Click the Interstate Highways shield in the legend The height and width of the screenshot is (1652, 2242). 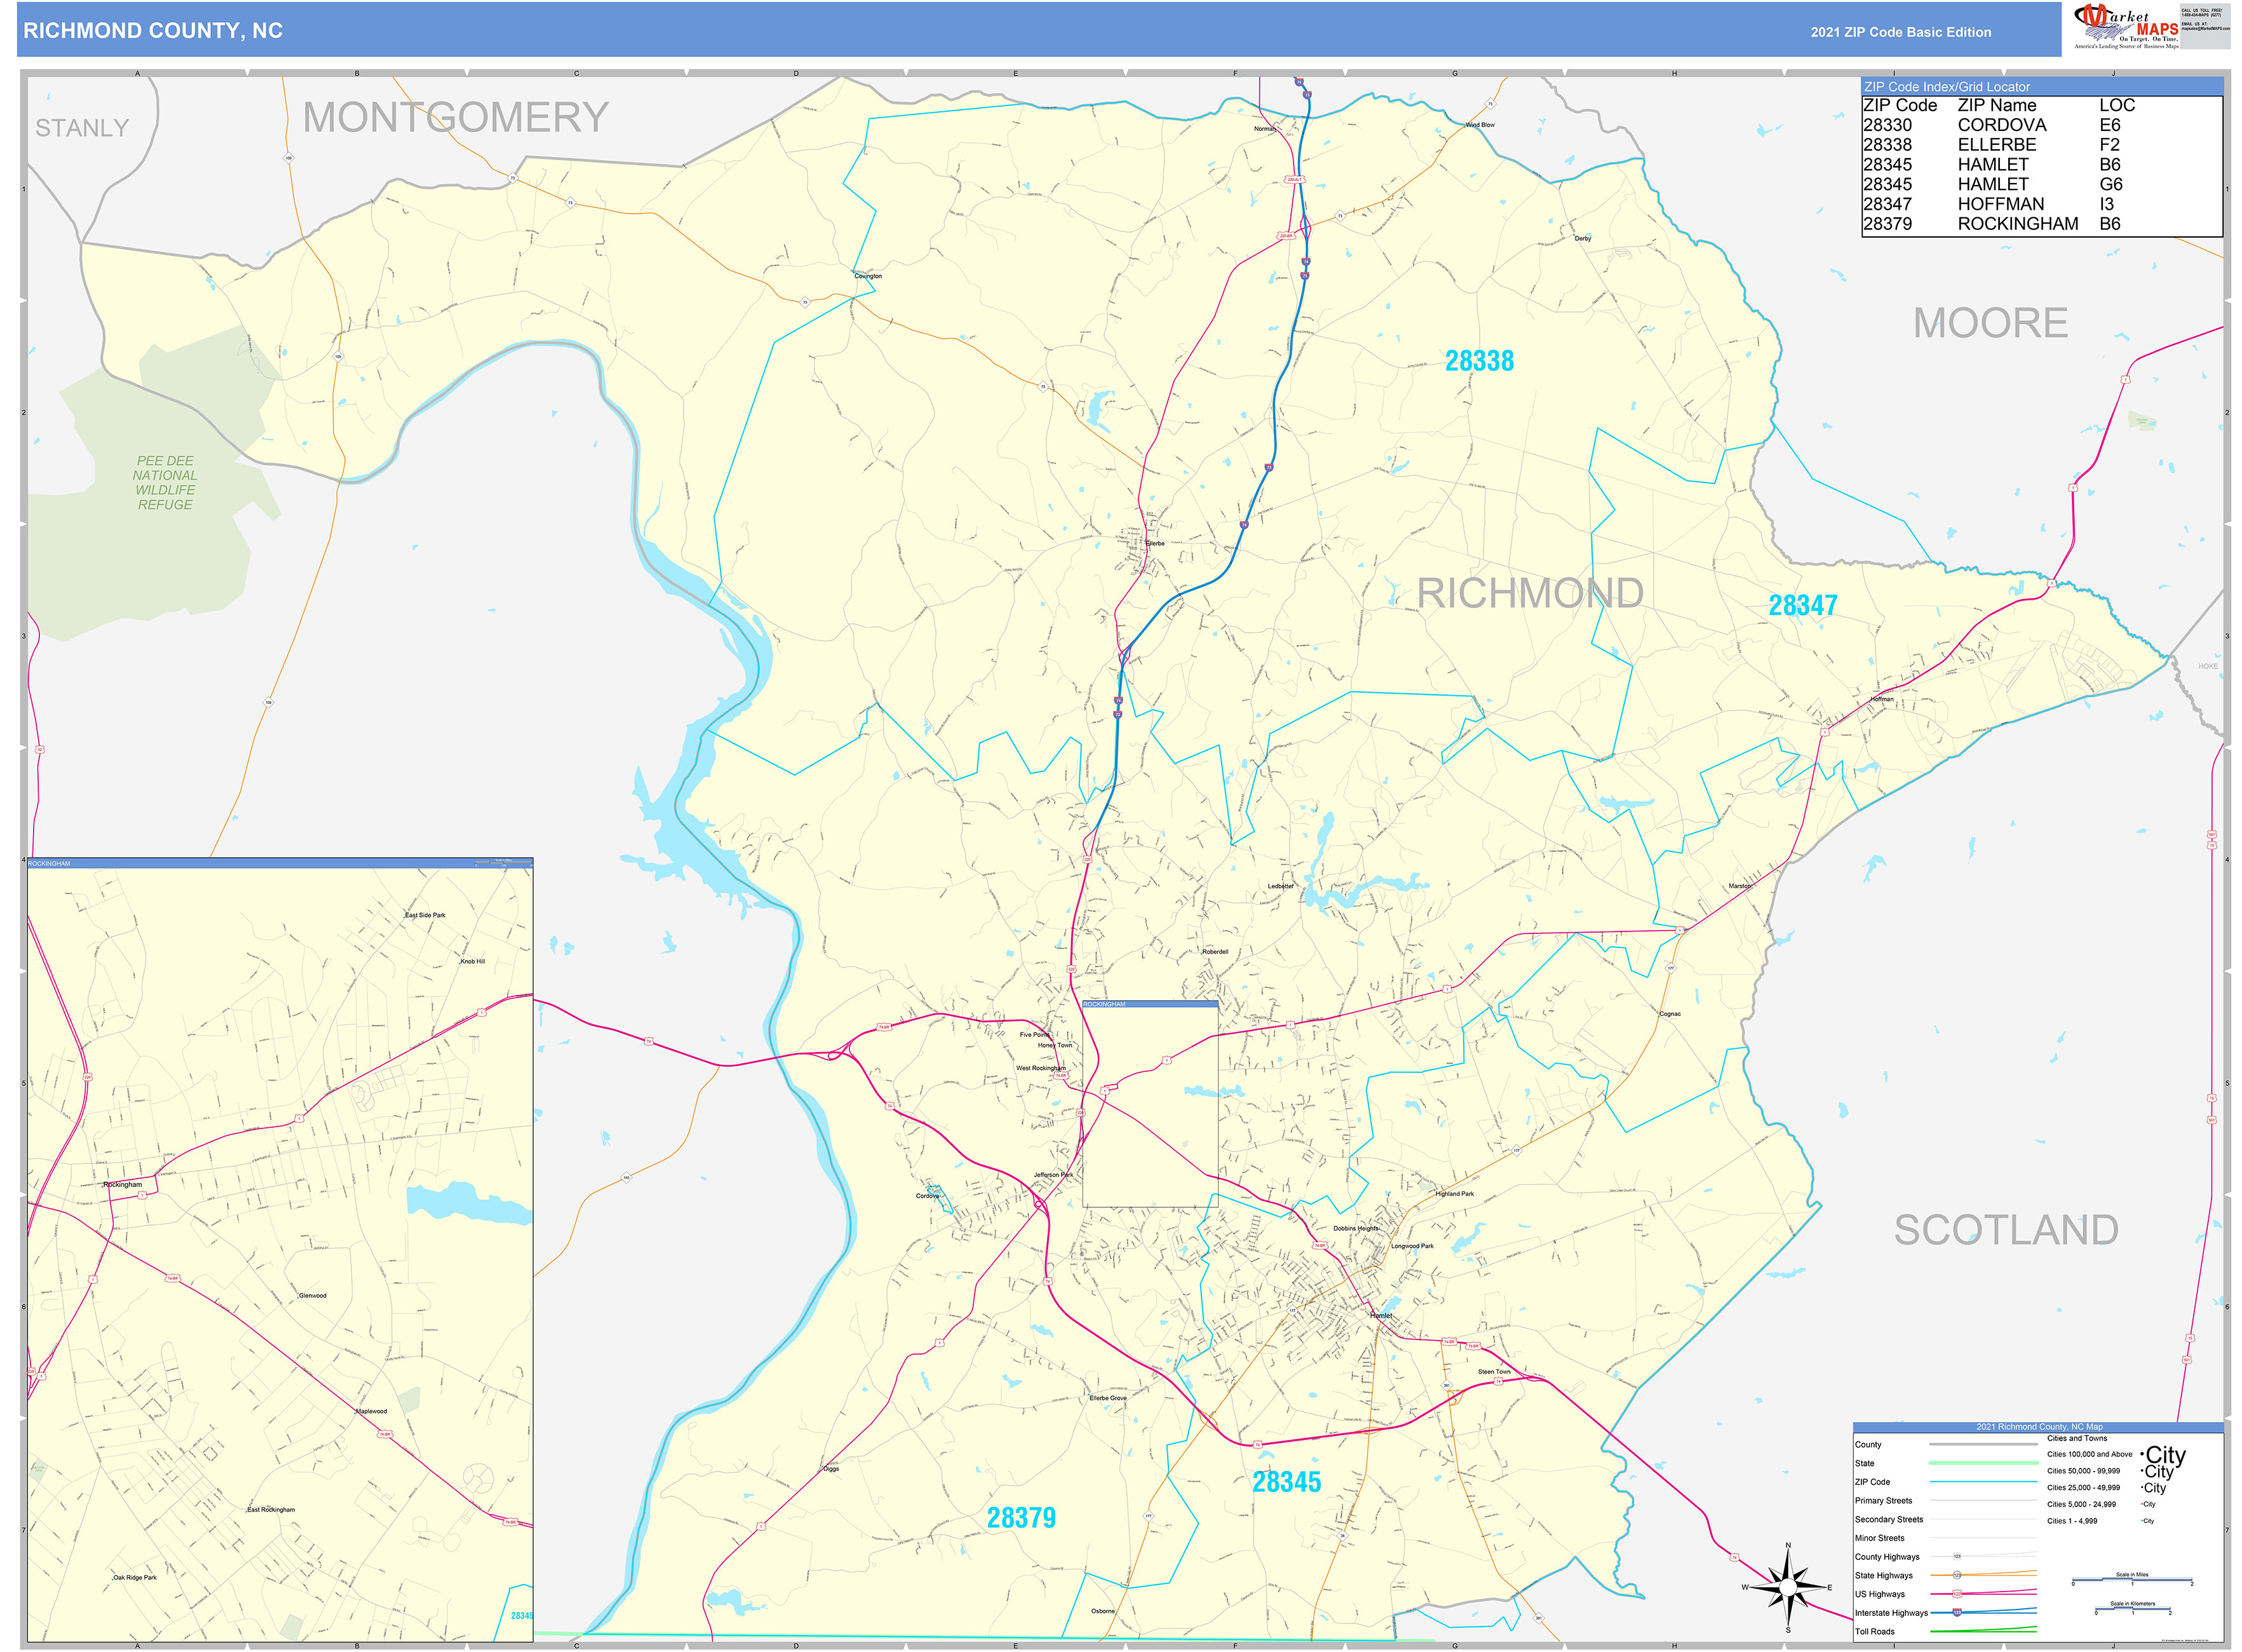pyautogui.click(x=1957, y=1612)
